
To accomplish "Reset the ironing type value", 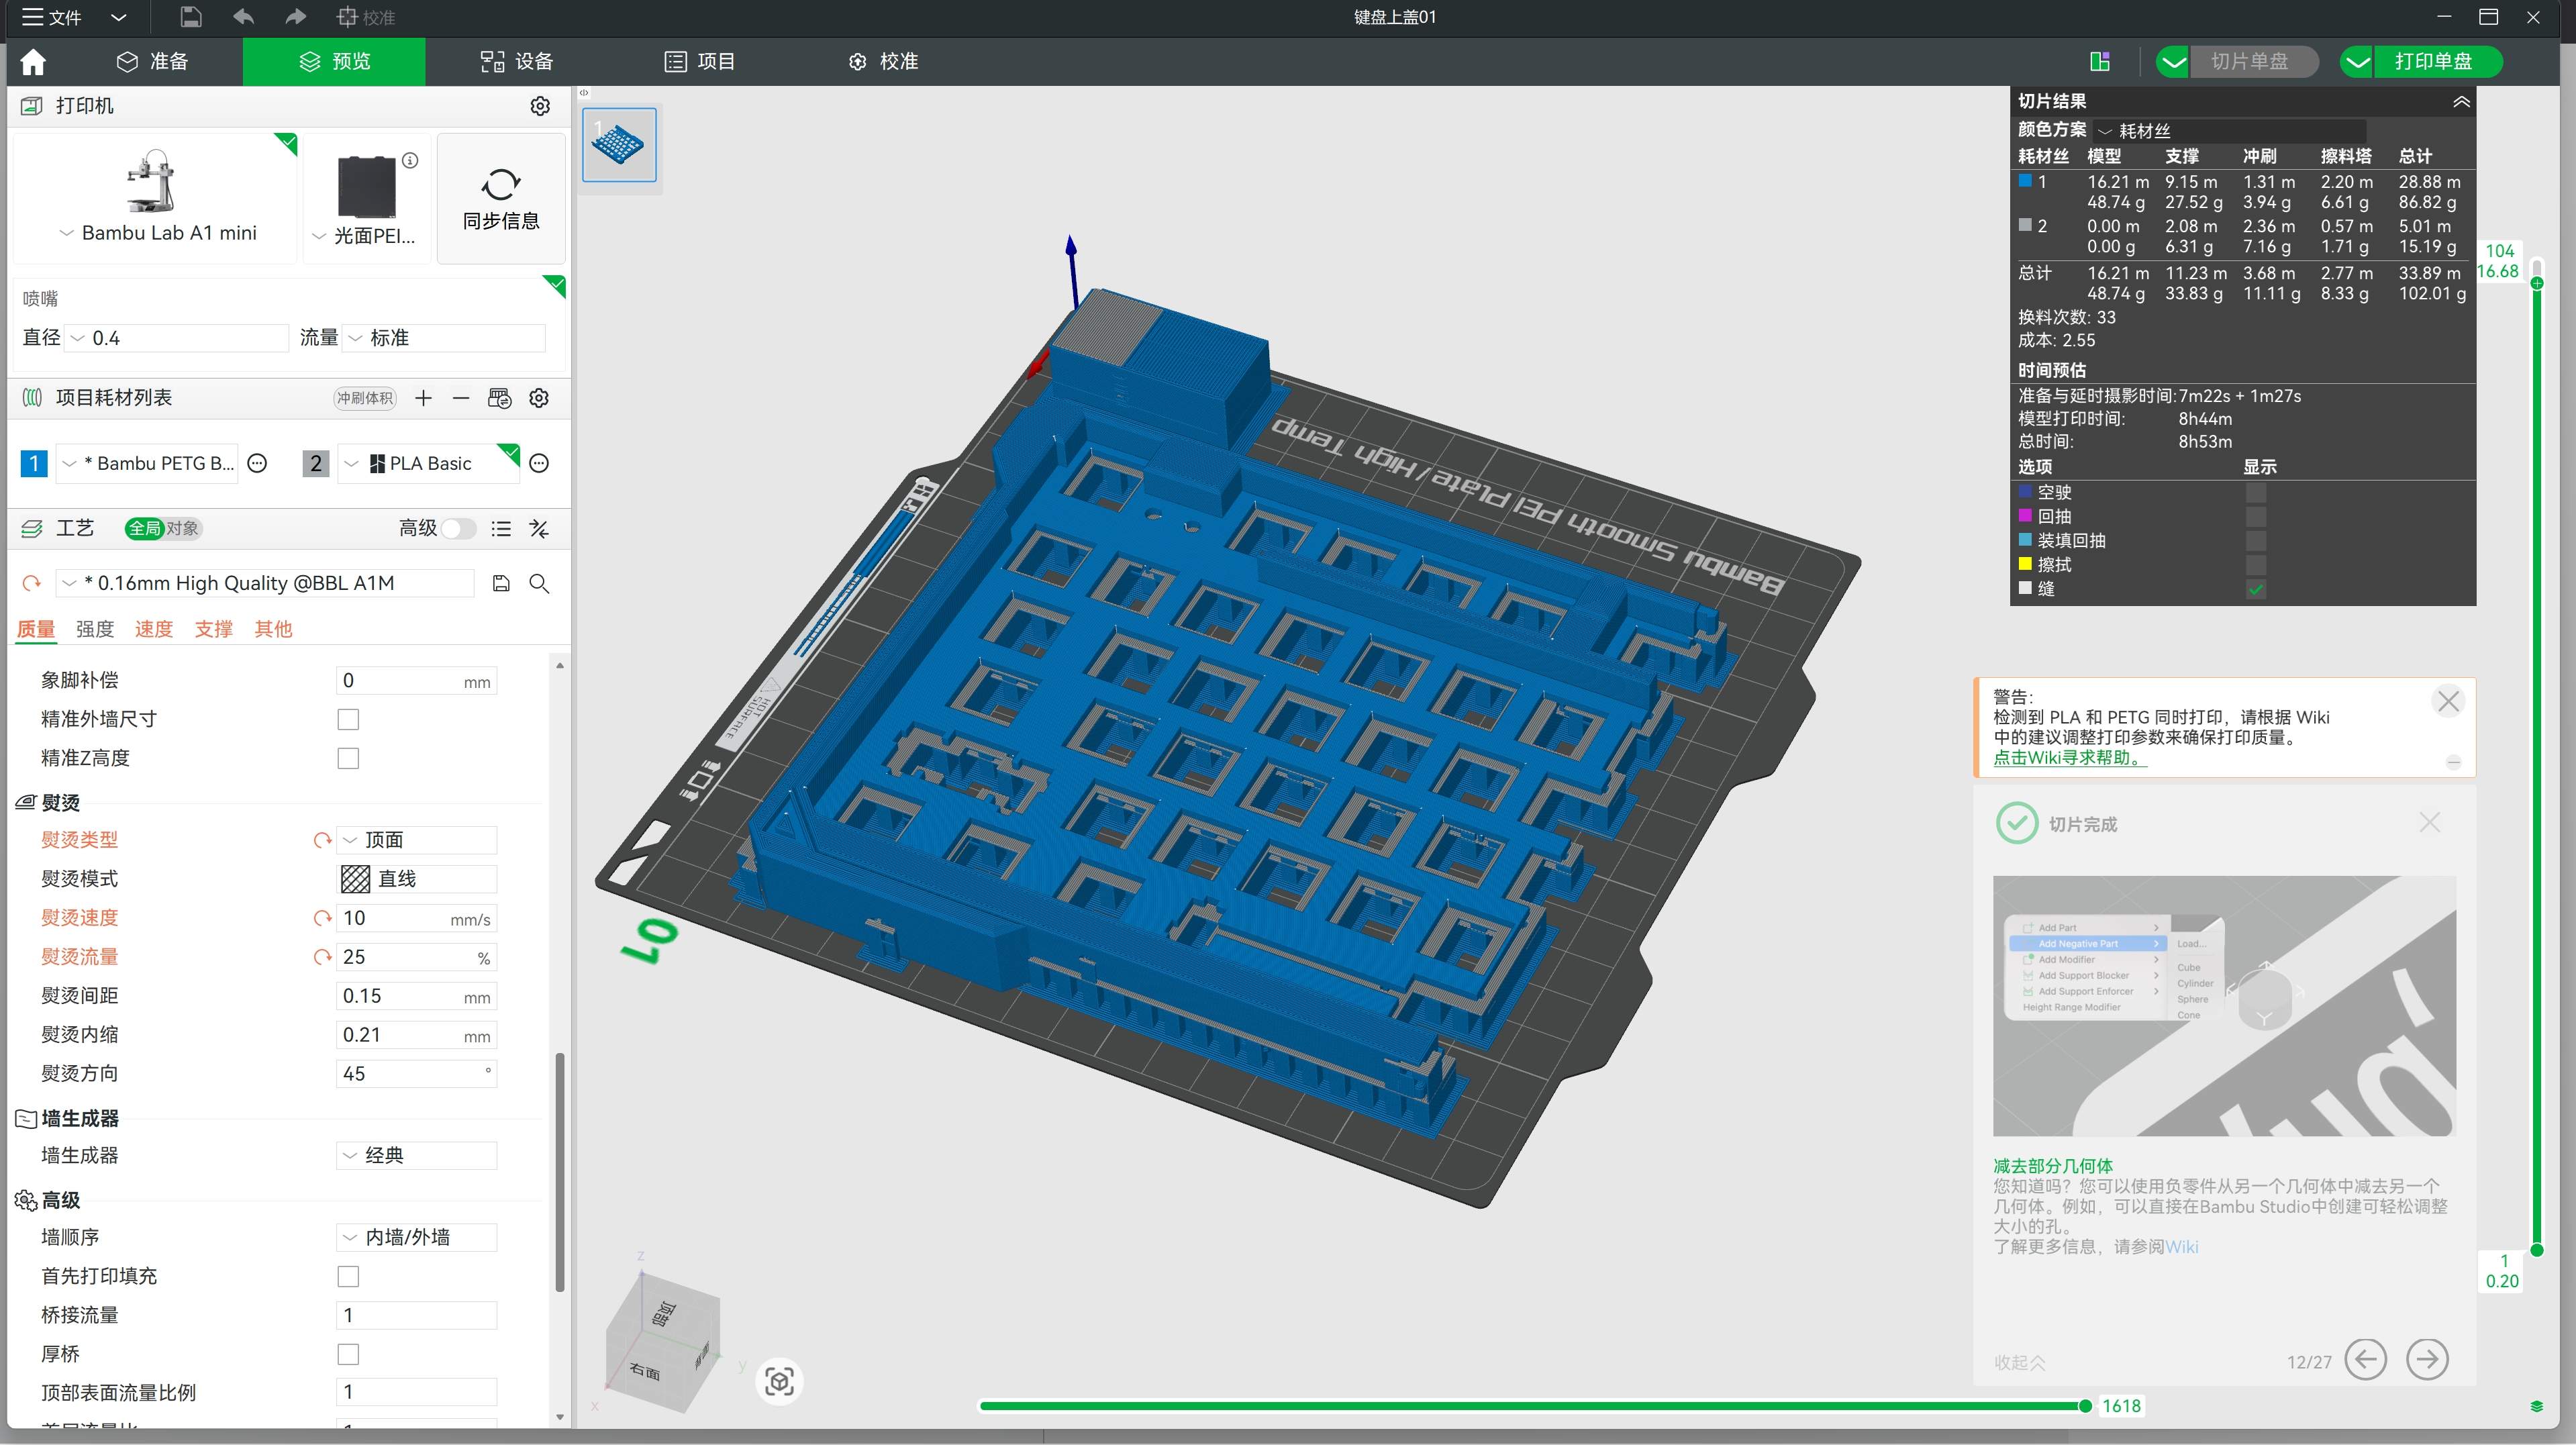I will click(x=322, y=840).
